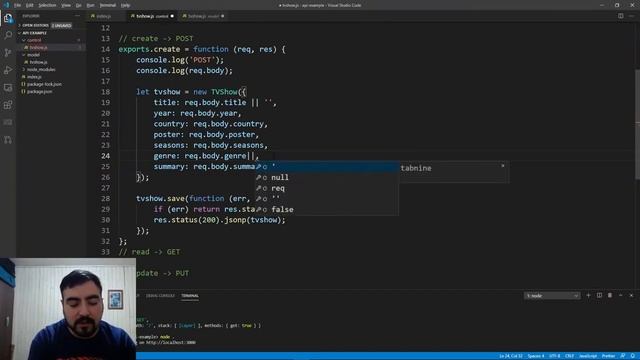Click line number 28 in the gutter

coord(105,199)
